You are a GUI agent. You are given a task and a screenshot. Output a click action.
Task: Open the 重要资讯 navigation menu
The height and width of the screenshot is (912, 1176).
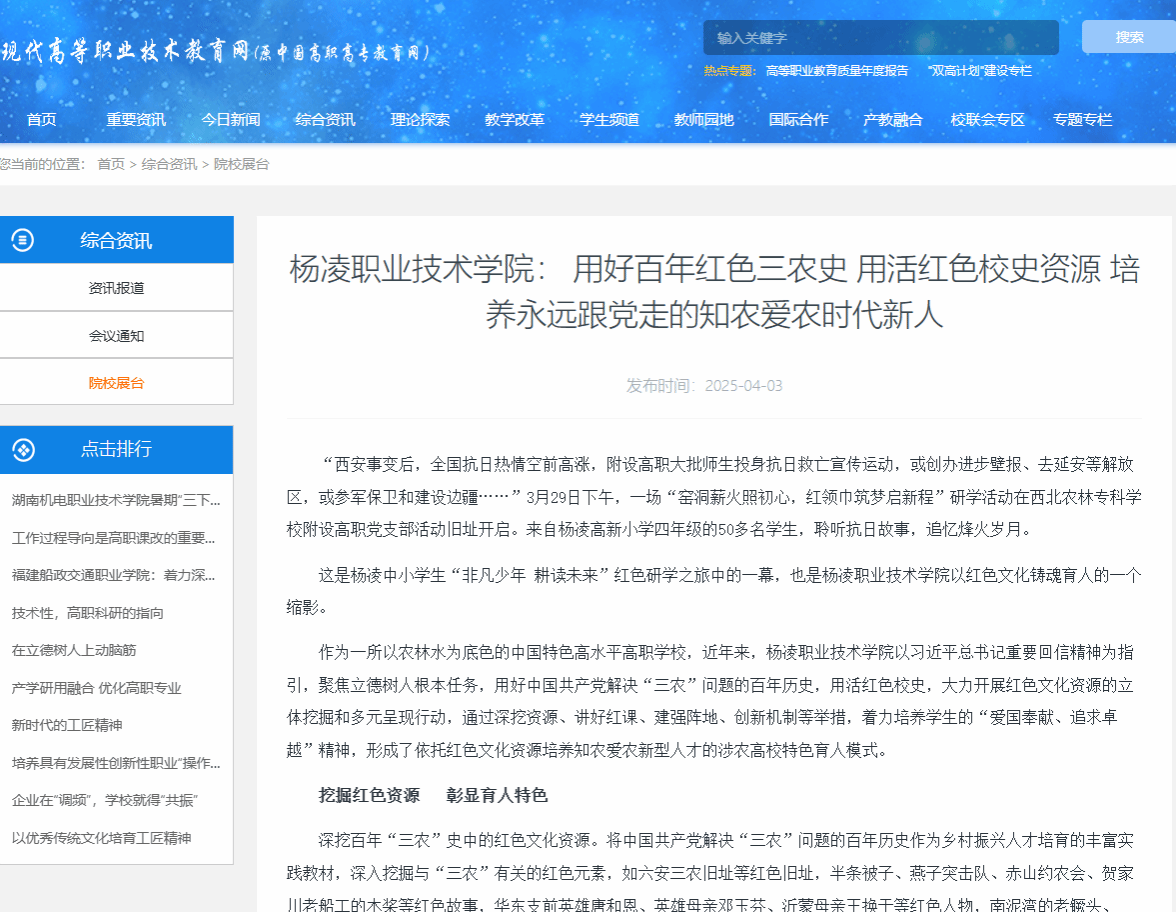136,120
